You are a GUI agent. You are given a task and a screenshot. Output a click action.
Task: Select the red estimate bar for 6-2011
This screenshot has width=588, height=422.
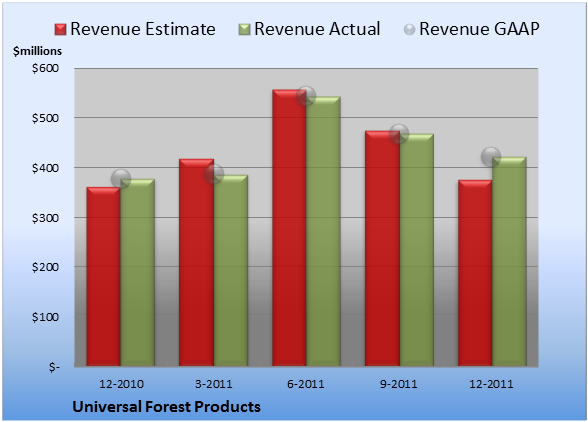point(290,228)
